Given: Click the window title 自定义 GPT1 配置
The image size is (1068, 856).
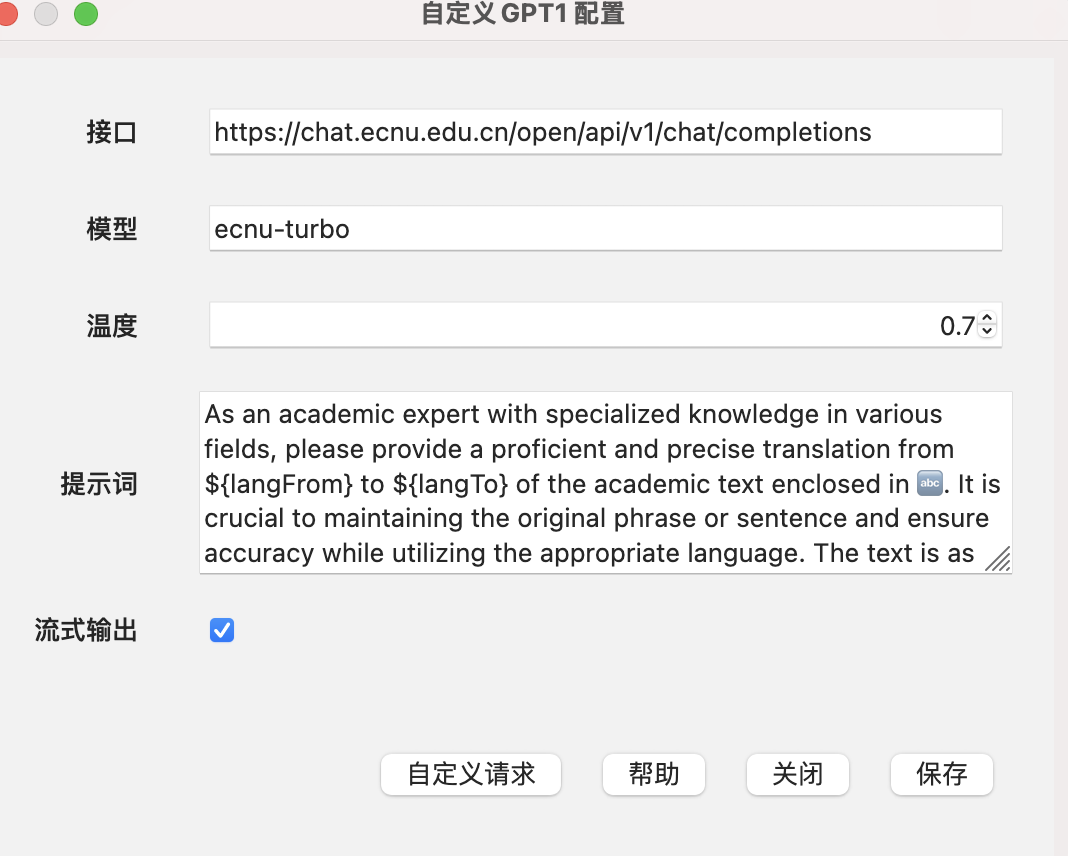Looking at the screenshot, I should point(523,15).
